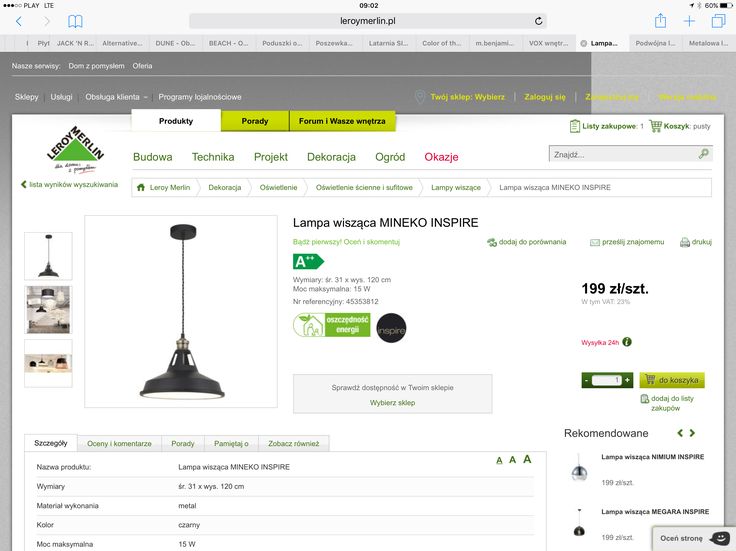Open the Dekoracja category menu
The width and height of the screenshot is (736, 551).
pyautogui.click(x=331, y=157)
